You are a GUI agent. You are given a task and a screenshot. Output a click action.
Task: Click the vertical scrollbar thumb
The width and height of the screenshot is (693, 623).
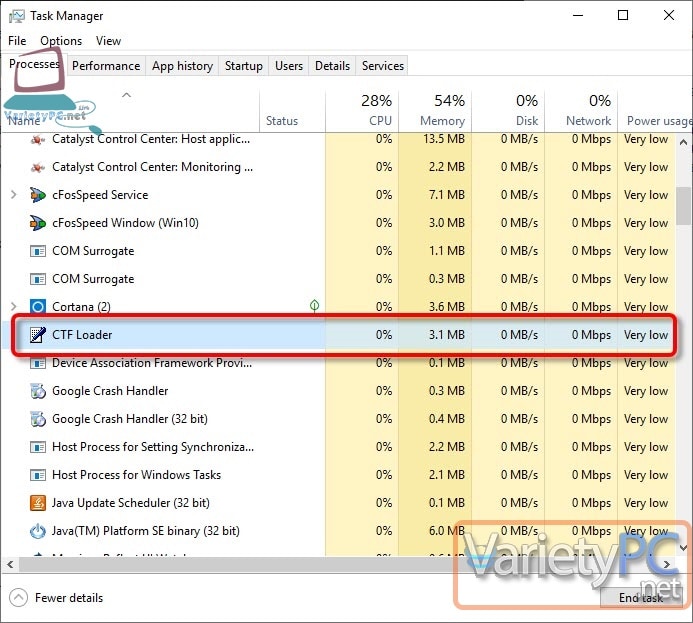(x=683, y=206)
